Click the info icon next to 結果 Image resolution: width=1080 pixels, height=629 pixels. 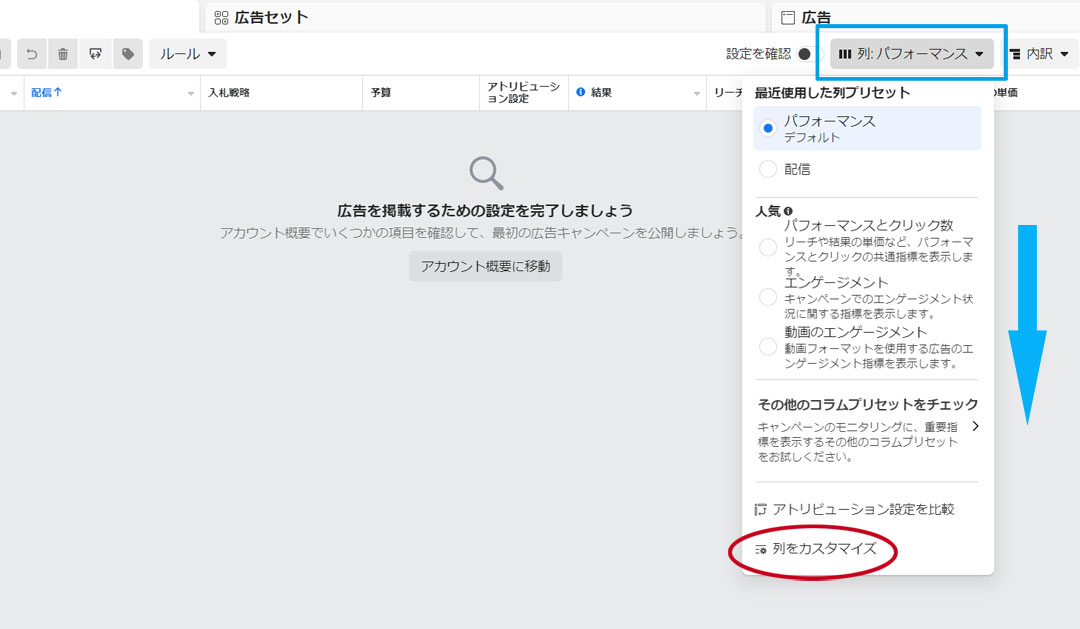tap(580, 93)
